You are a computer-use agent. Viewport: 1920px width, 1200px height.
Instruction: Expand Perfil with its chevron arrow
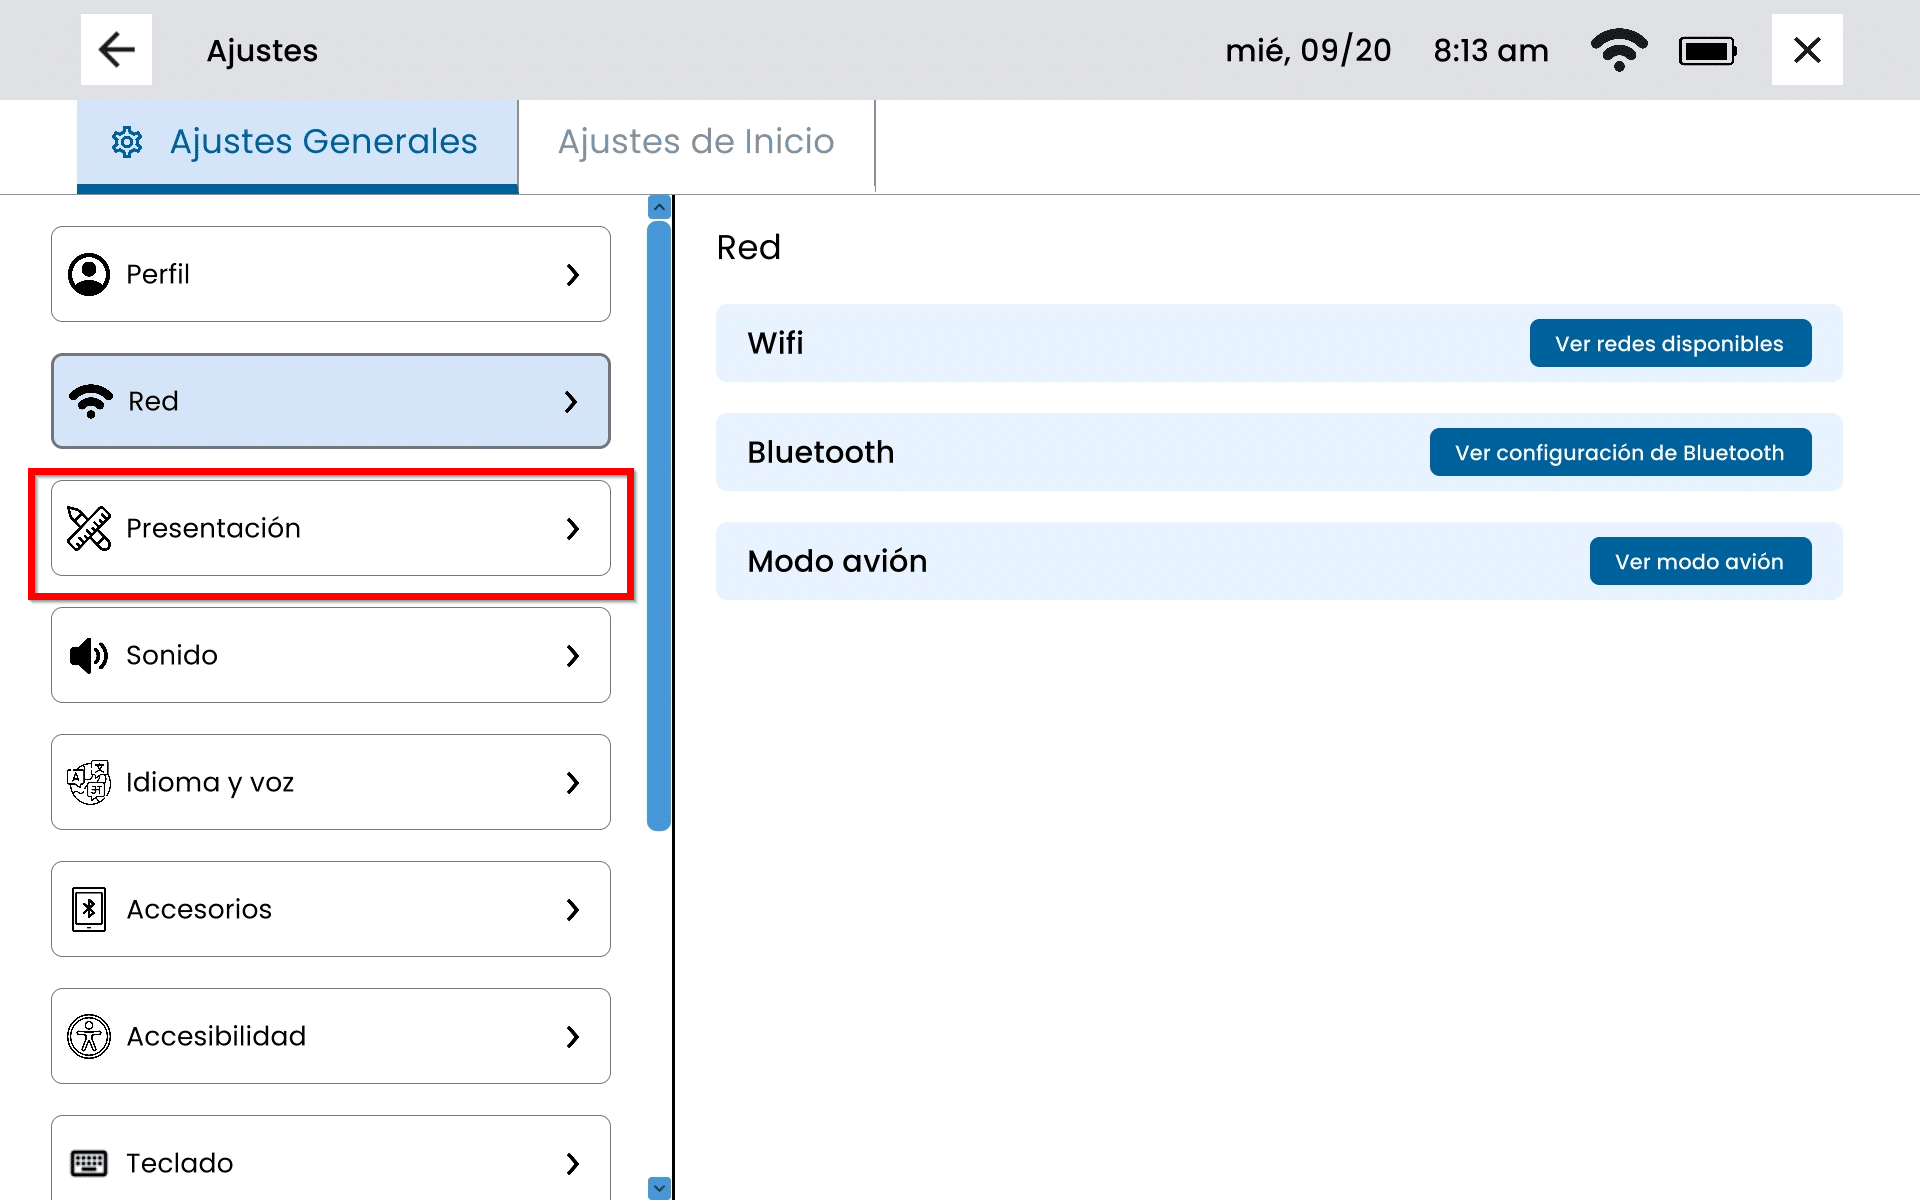click(572, 274)
